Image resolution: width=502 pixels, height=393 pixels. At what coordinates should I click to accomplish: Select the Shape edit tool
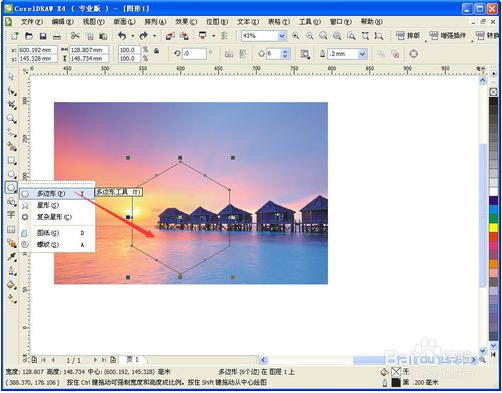11,91
